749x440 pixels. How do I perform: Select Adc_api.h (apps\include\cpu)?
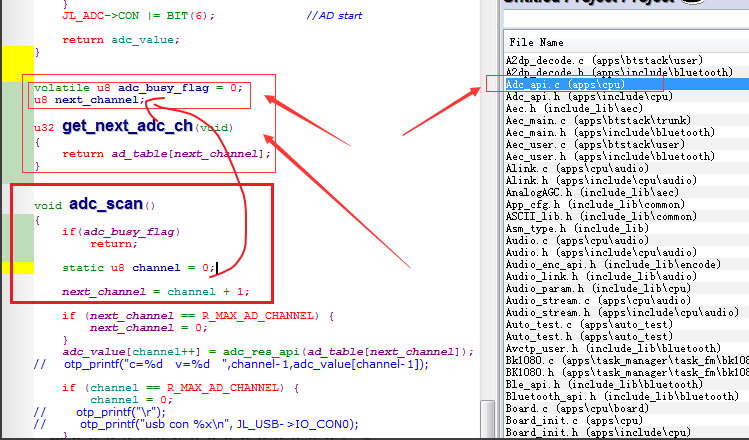589,97
